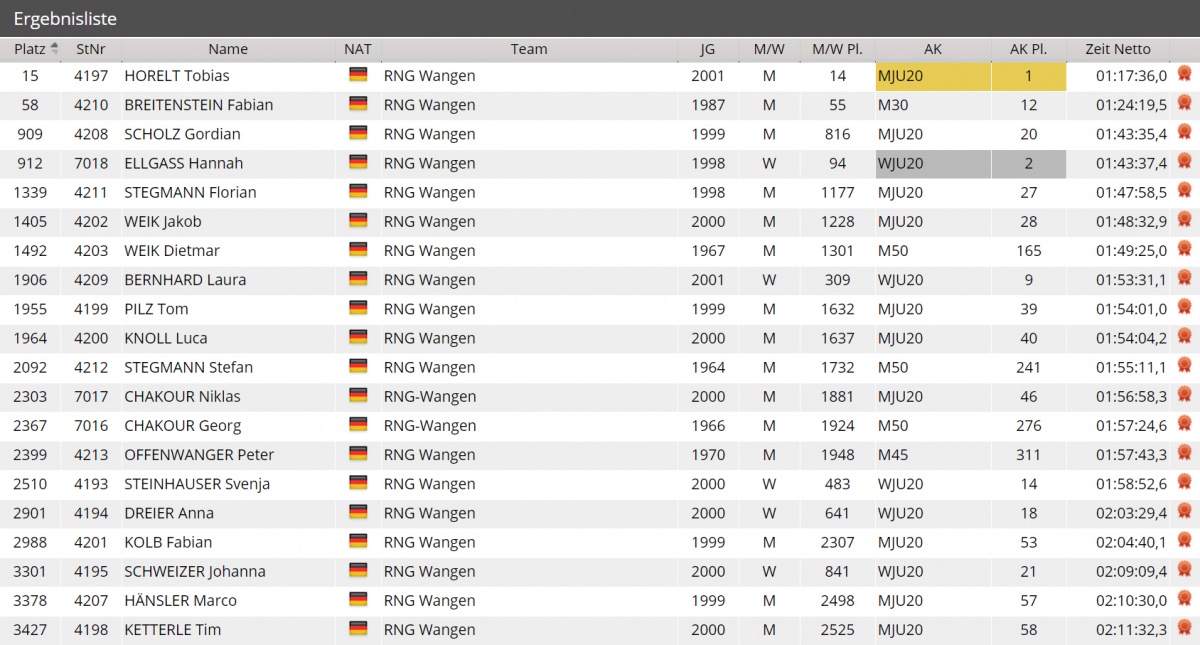
Task: Click M/W Pl. value 2525
Action: point(838,630)
